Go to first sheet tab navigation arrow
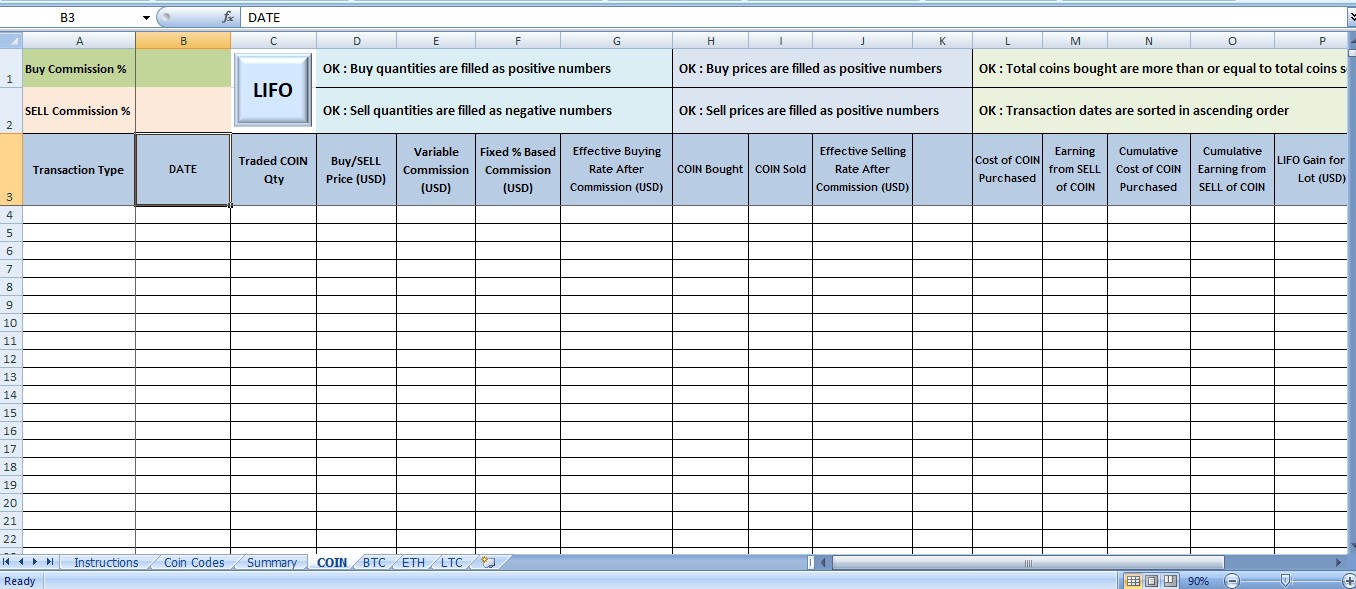The width and height of the screenshot is (1356, 589). 8,562
